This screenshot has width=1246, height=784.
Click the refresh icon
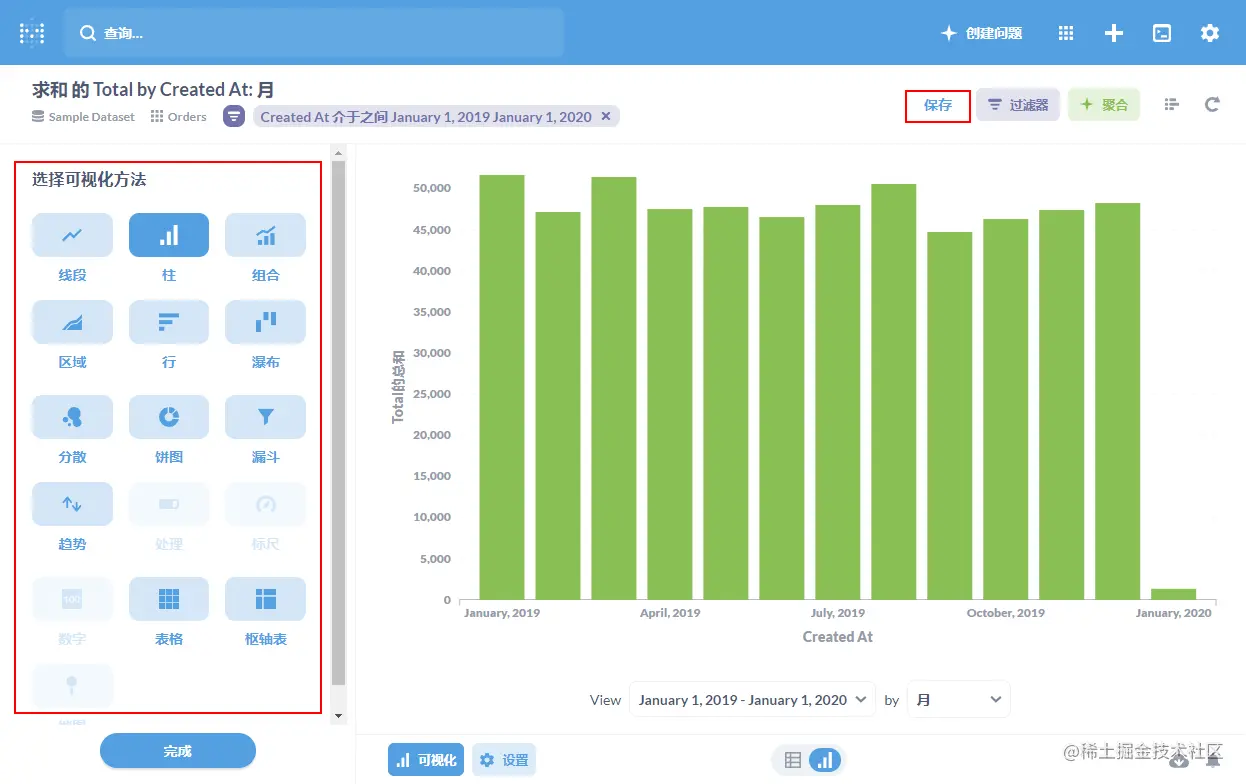coord(1212,104)
